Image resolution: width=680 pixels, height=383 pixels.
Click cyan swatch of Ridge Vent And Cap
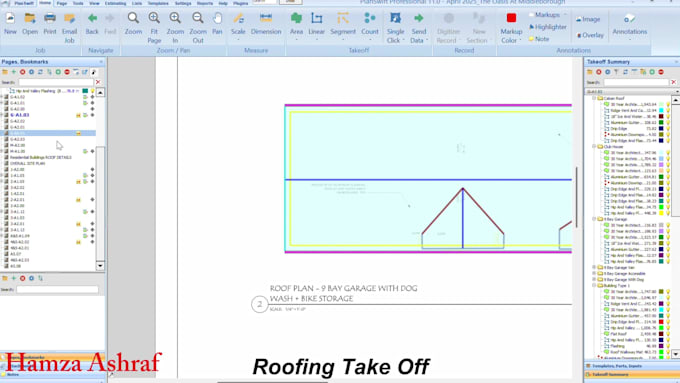(x=661, y=111)
